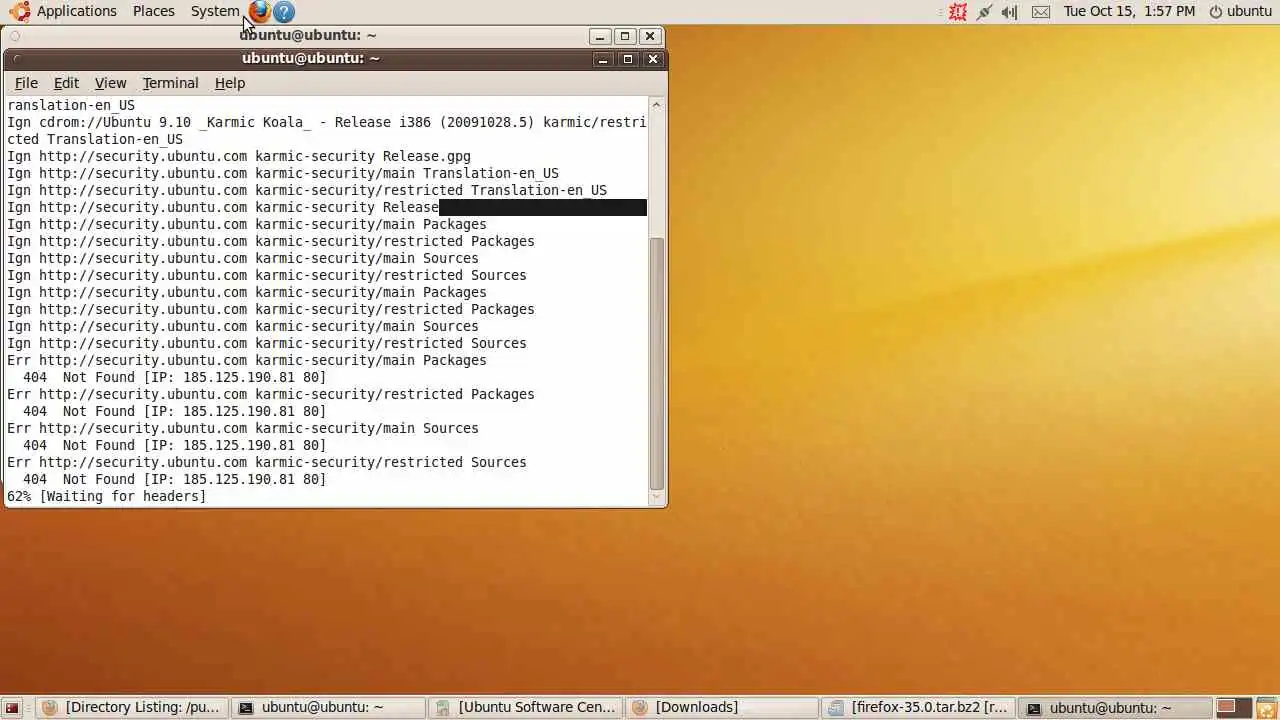Switch to Downloads taskbar window
The height and width of the screenshot is (720, 1280).
point(723,707)
